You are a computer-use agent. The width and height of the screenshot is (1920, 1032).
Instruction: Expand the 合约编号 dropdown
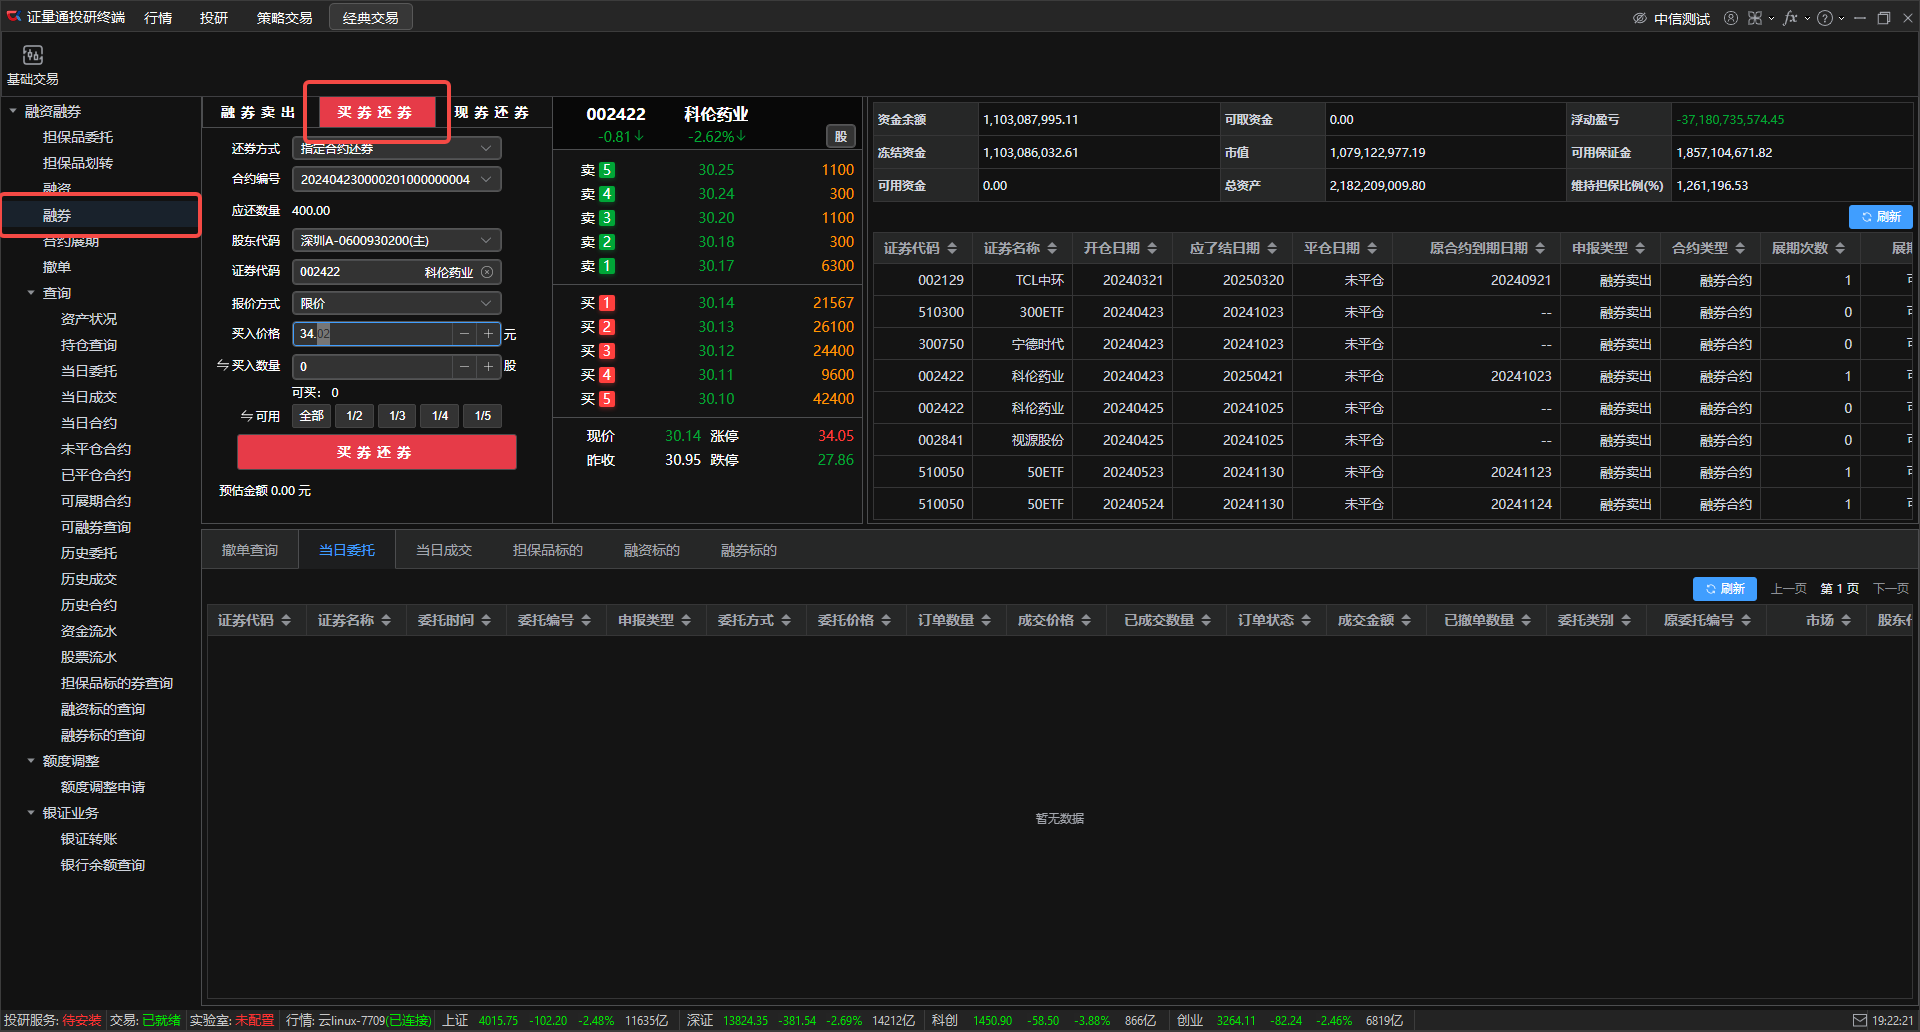click(396, 180)
